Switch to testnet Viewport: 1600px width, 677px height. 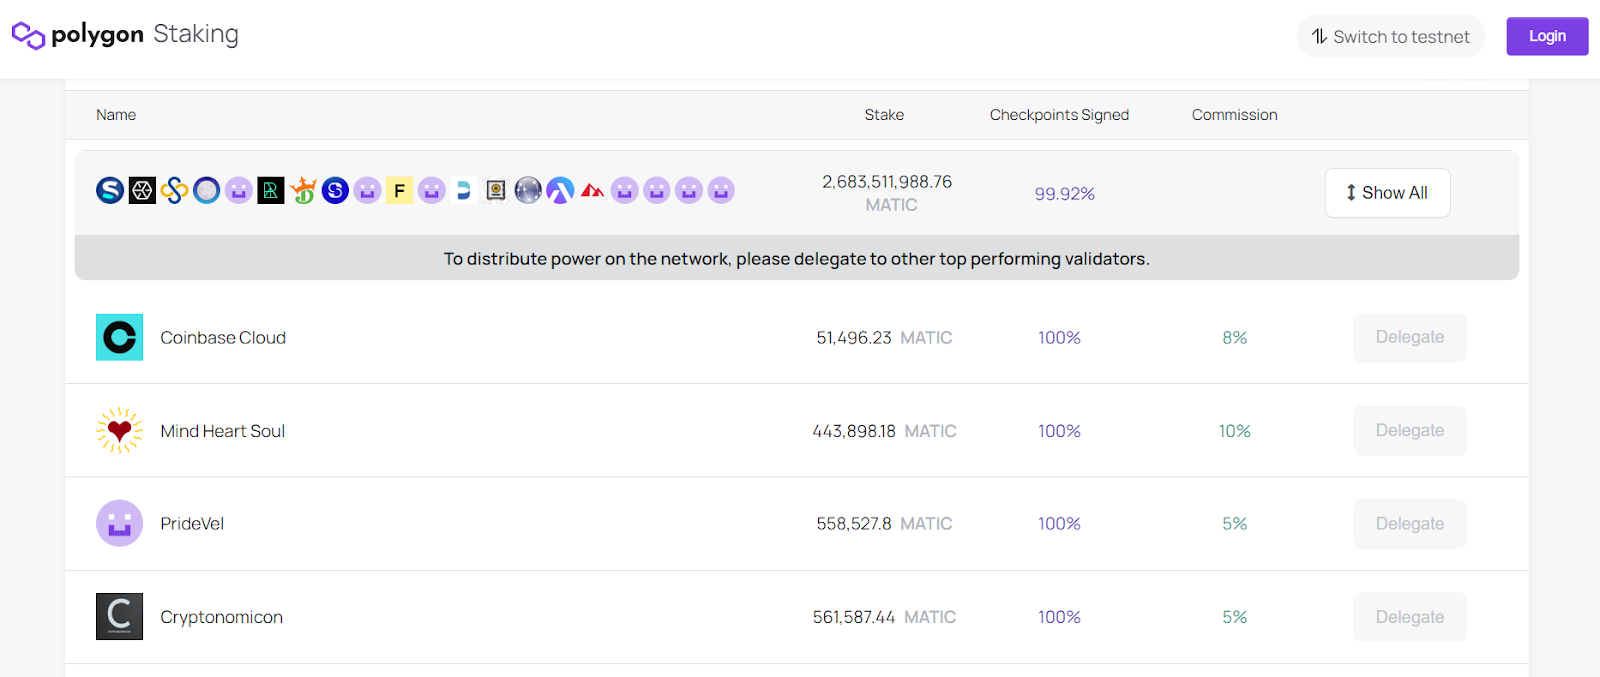[x=1390, y=37]
